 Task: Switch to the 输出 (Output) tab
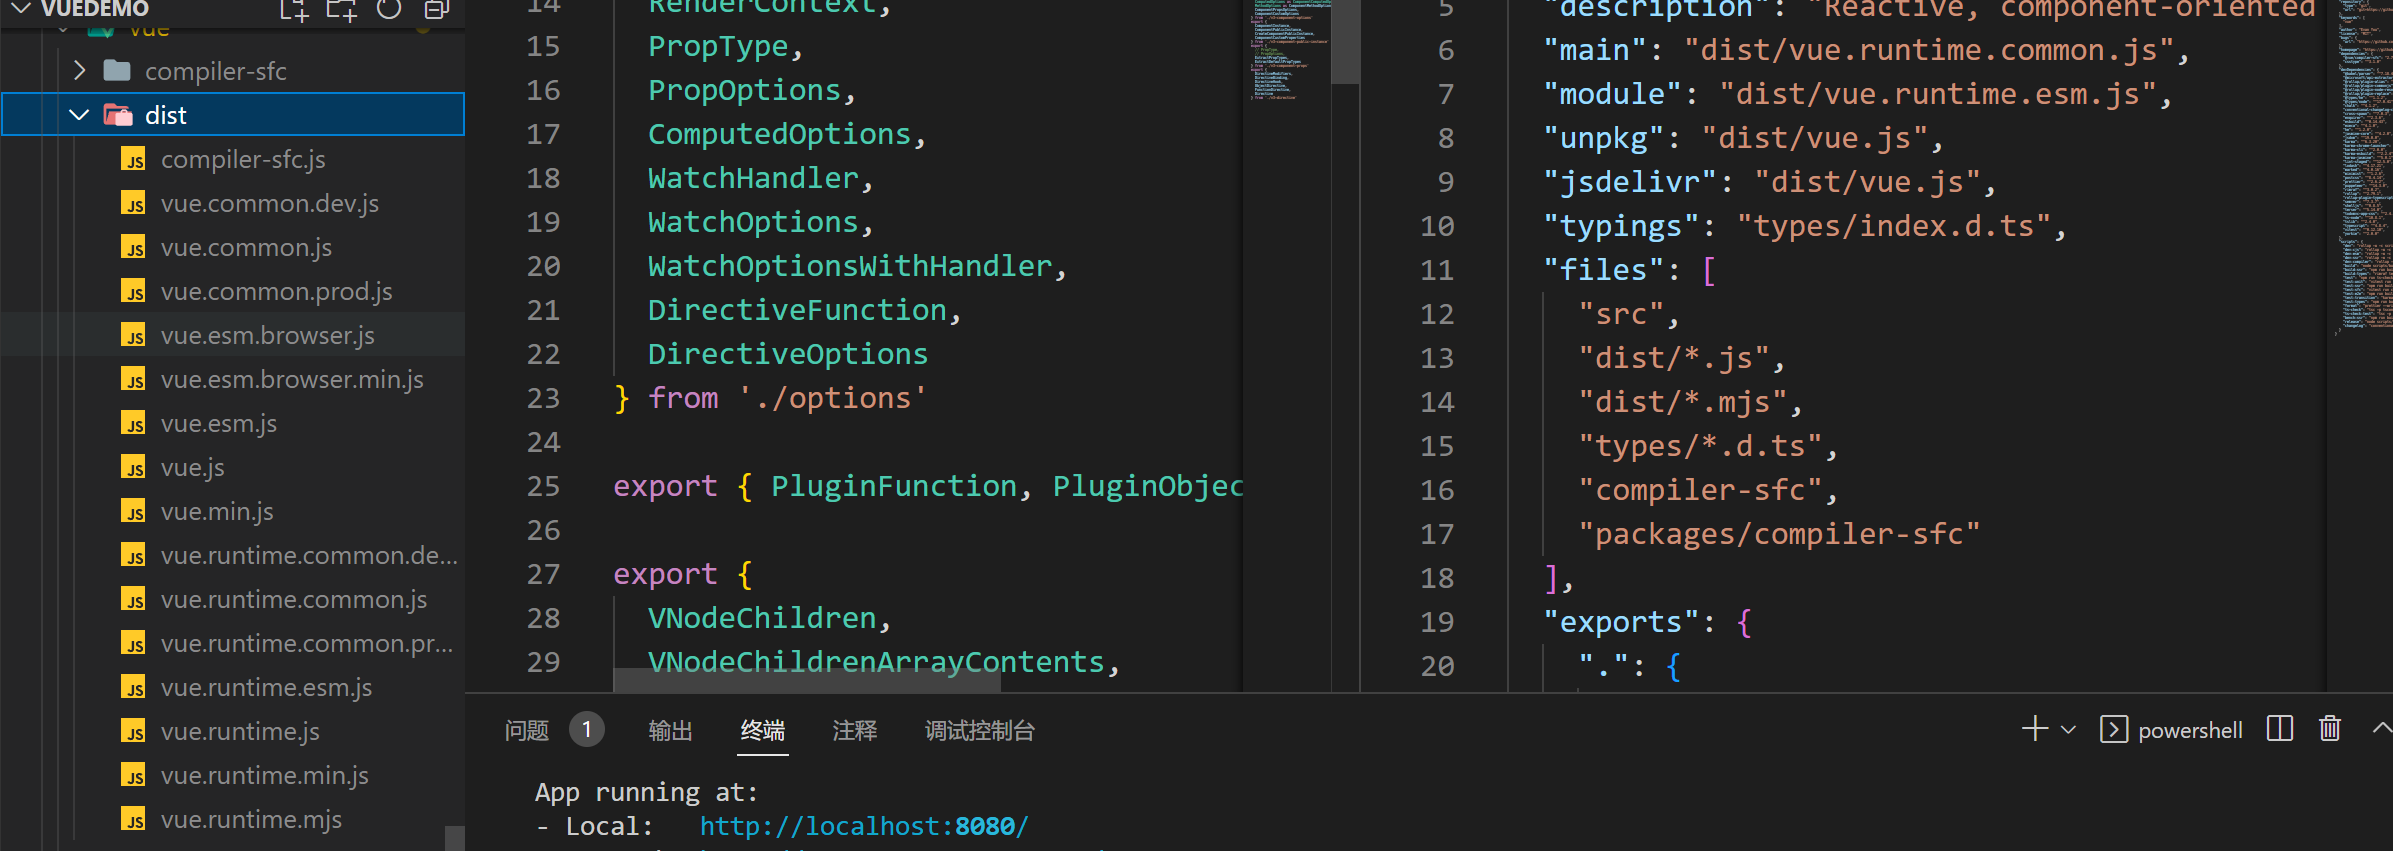point(670,731)
